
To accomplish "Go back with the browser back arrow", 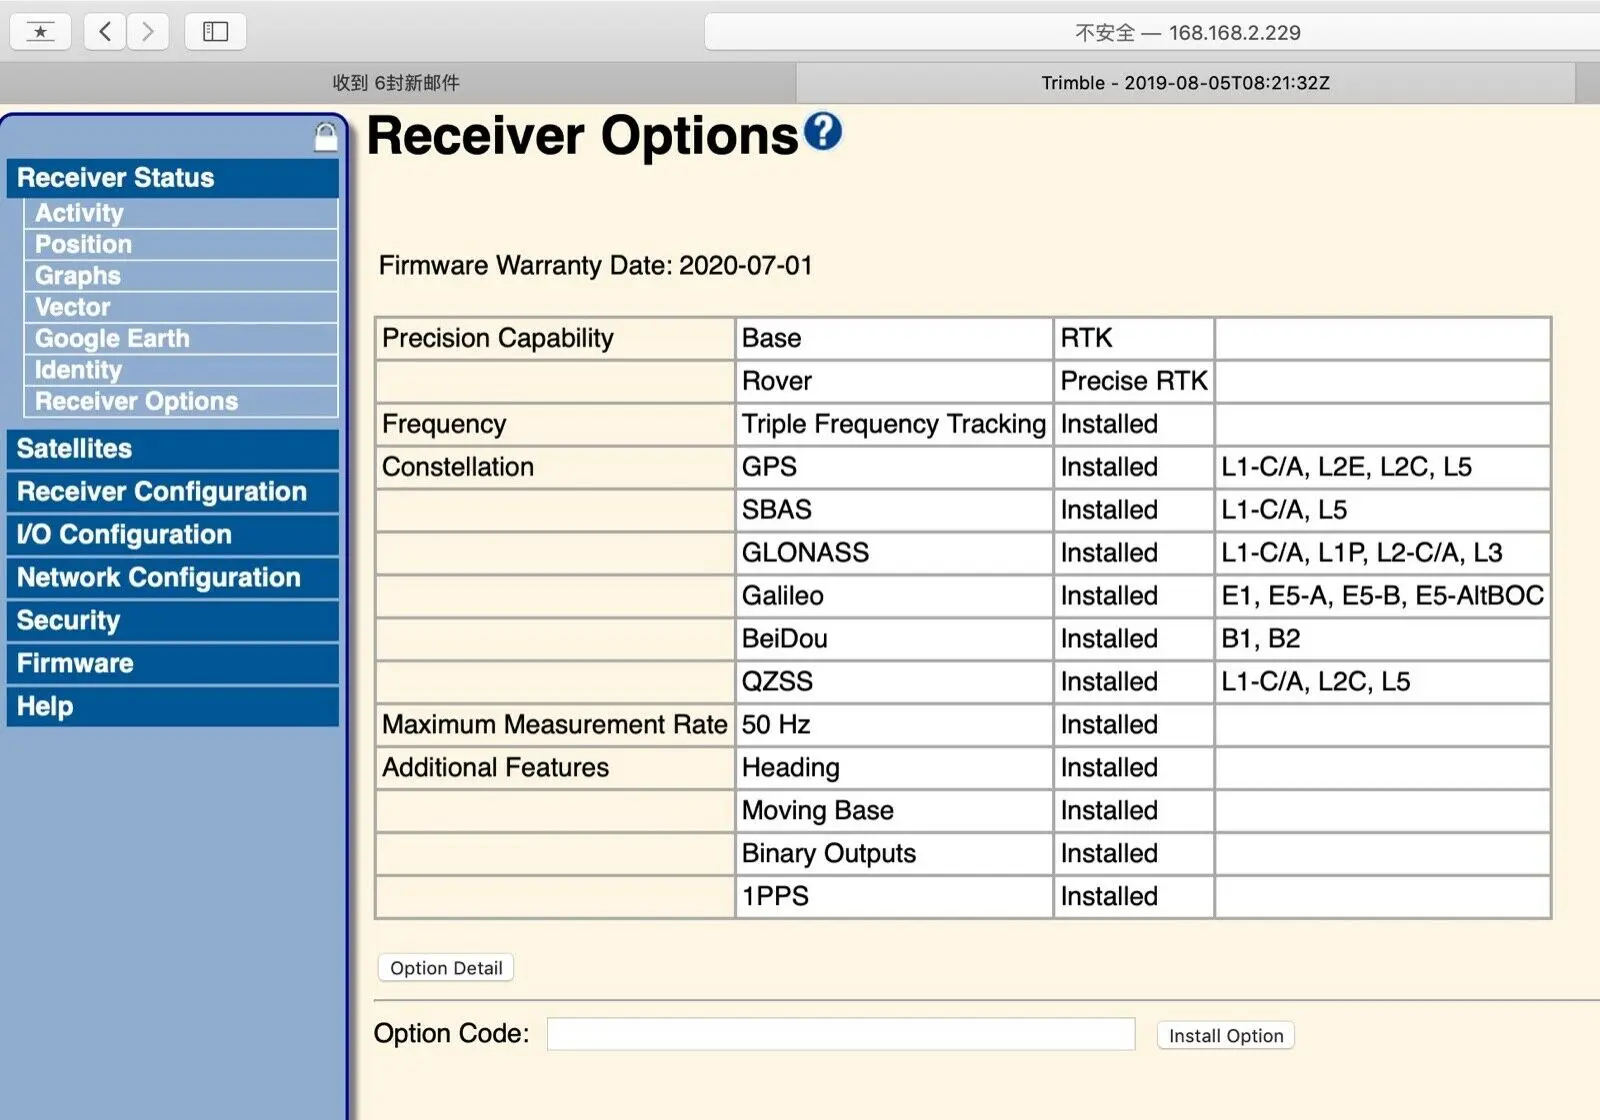I will pyautogui.click(x=105, y=32).
